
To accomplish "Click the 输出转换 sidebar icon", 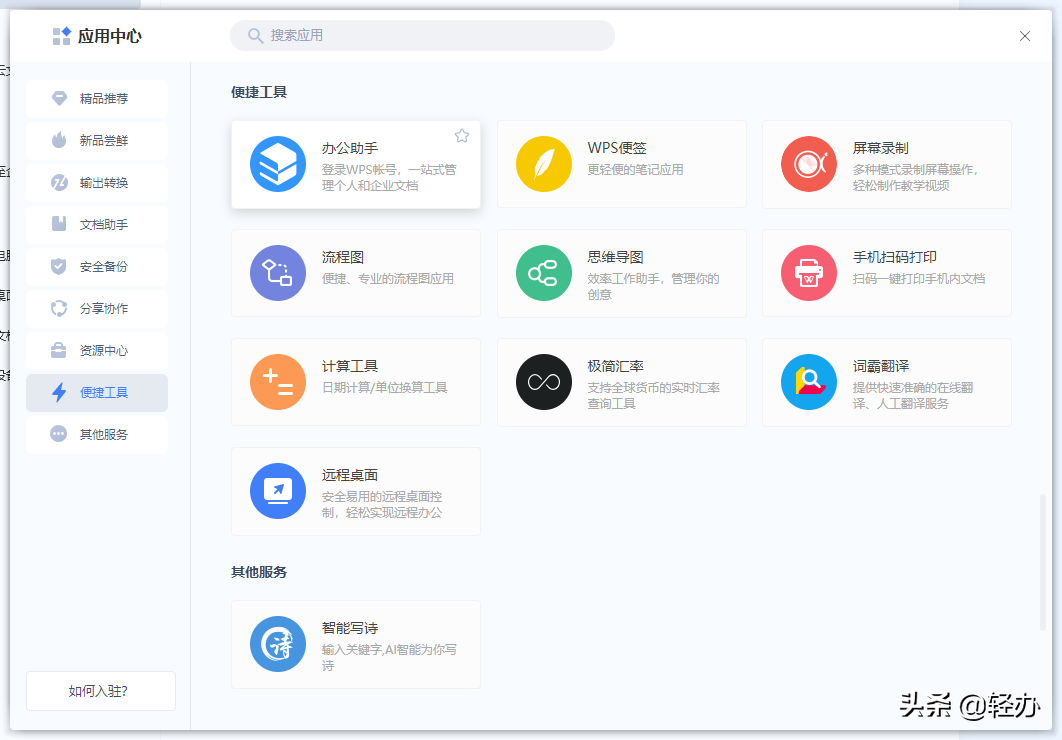I will [x=59, y=182].
